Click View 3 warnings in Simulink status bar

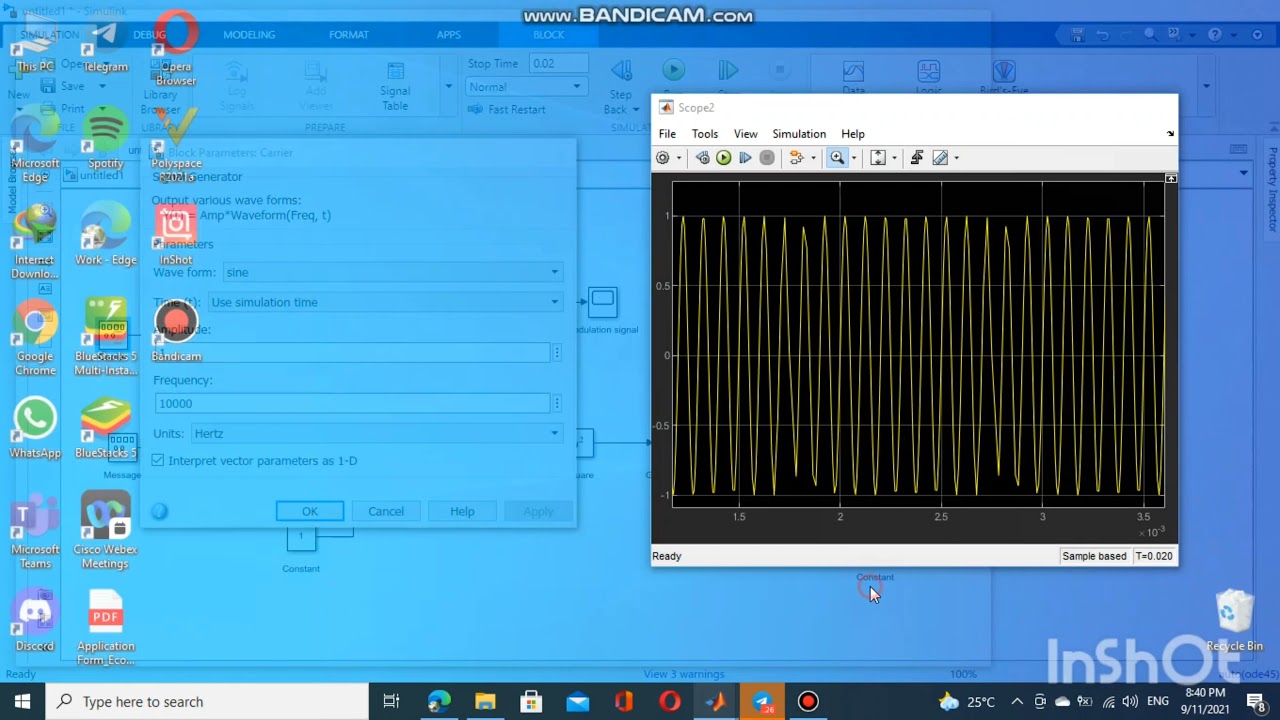684,674
